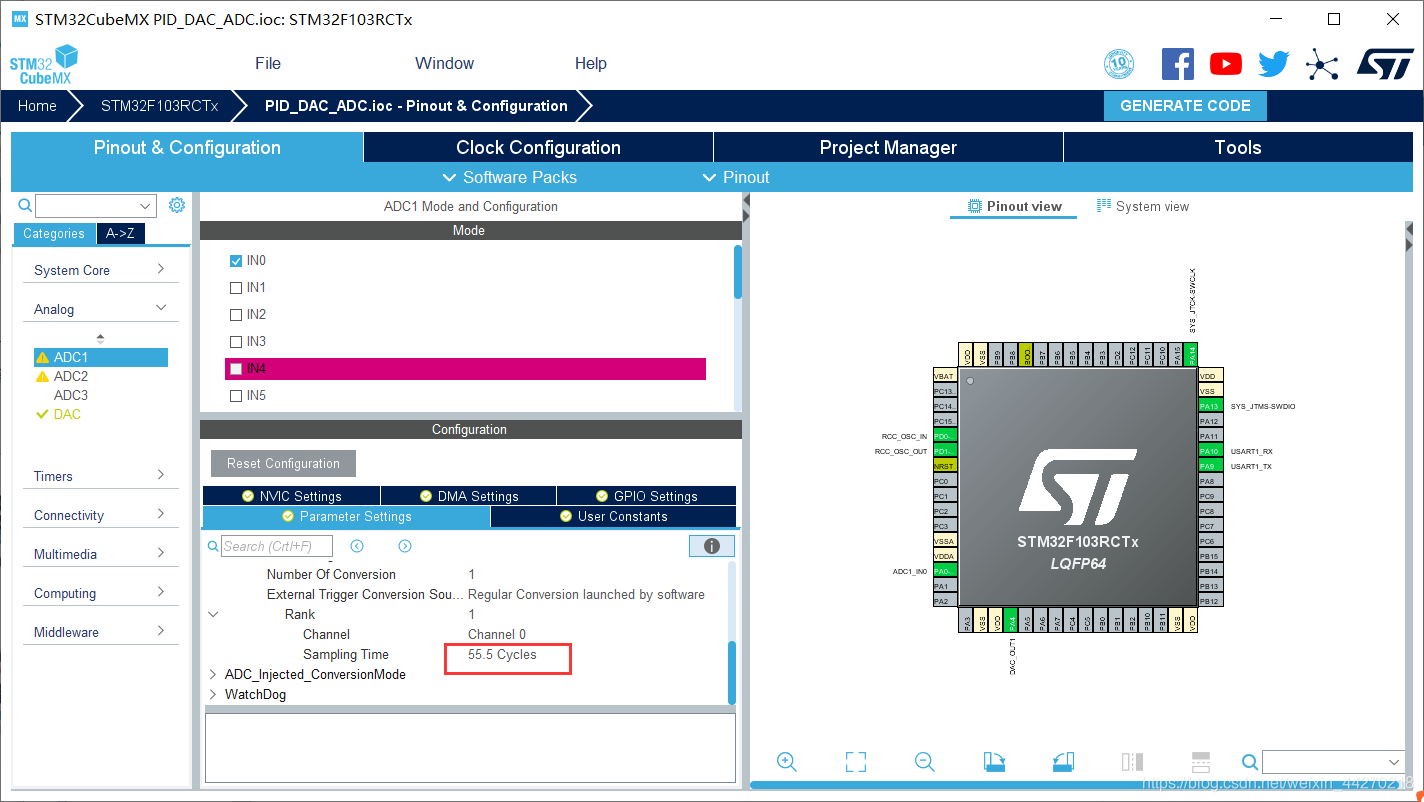Rotate the chip counter-clockwise

pos(1063,762)
